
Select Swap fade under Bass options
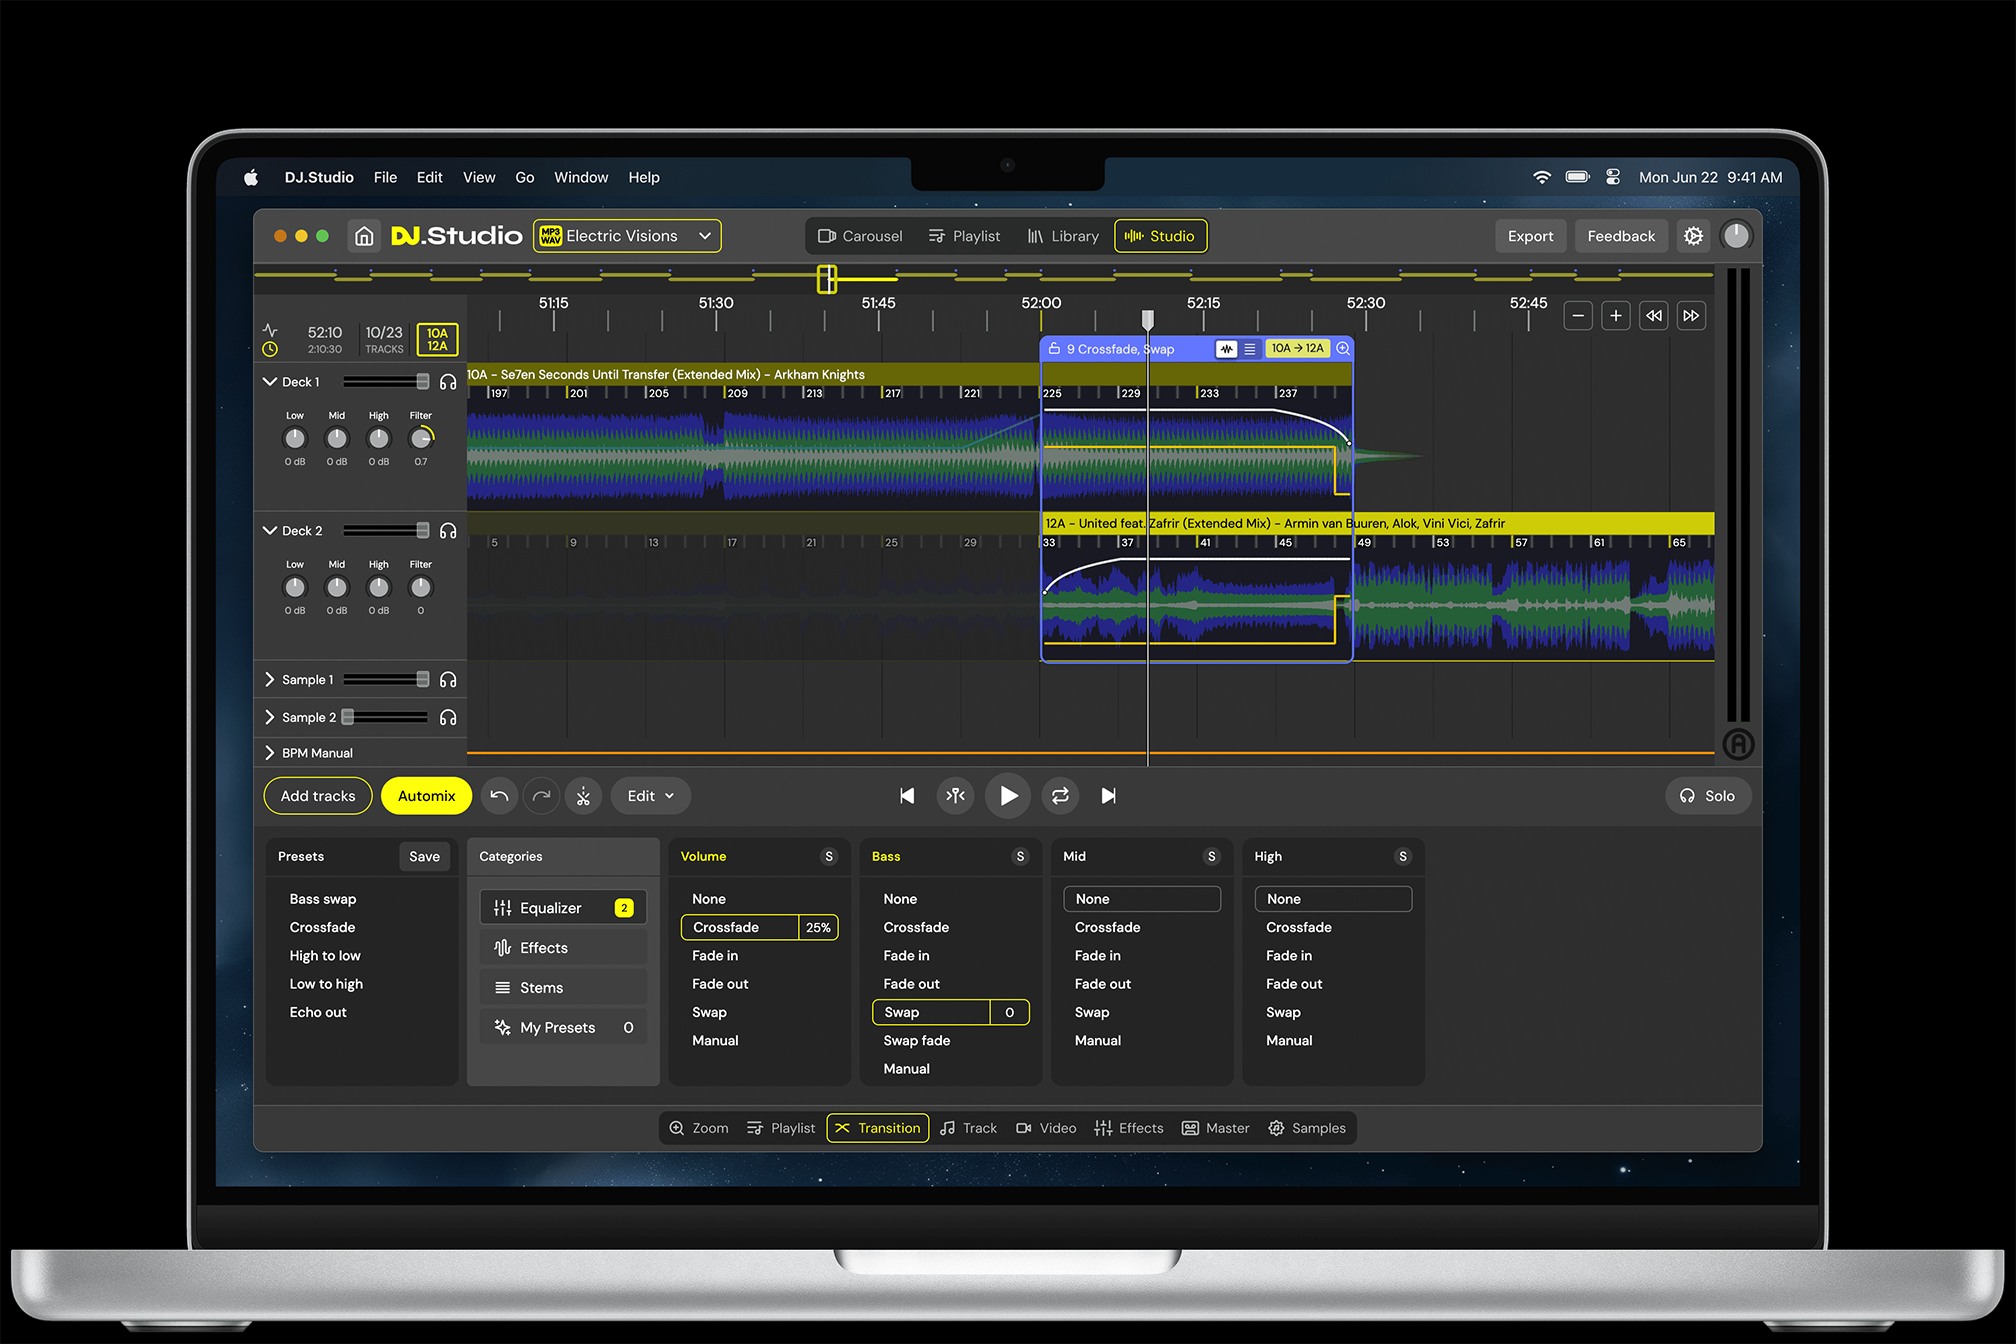pos(916,1040)
